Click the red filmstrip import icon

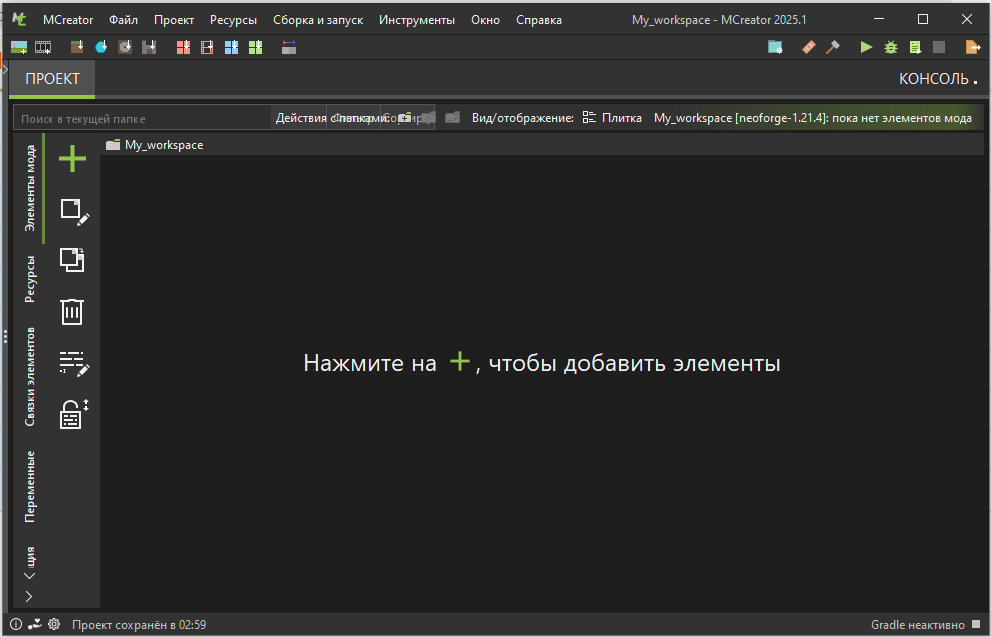point(207,47)
